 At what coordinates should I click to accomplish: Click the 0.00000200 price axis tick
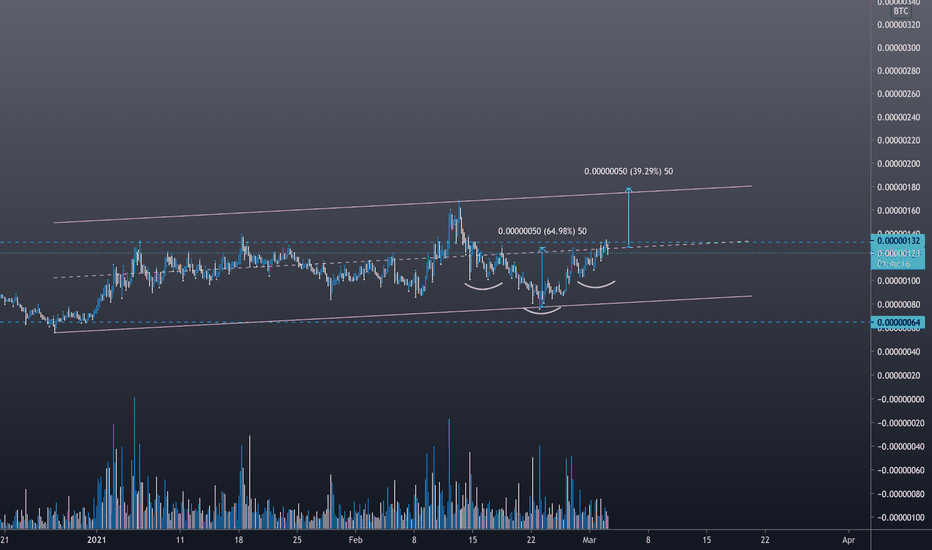[x=899, y=164]
